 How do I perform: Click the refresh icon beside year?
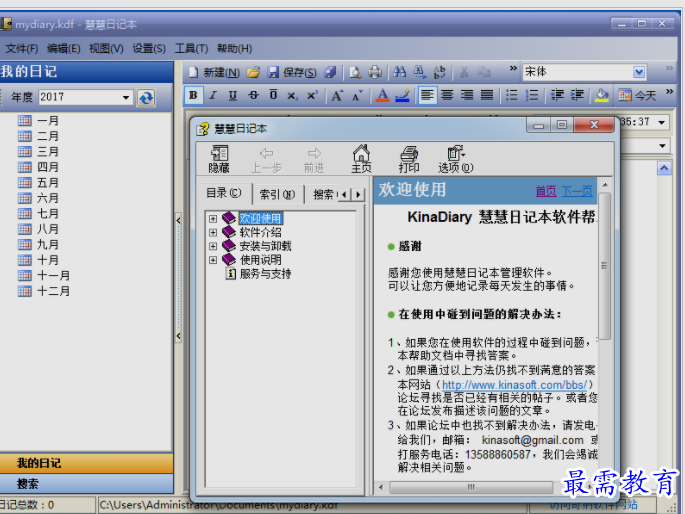click(x=146, y=97)
